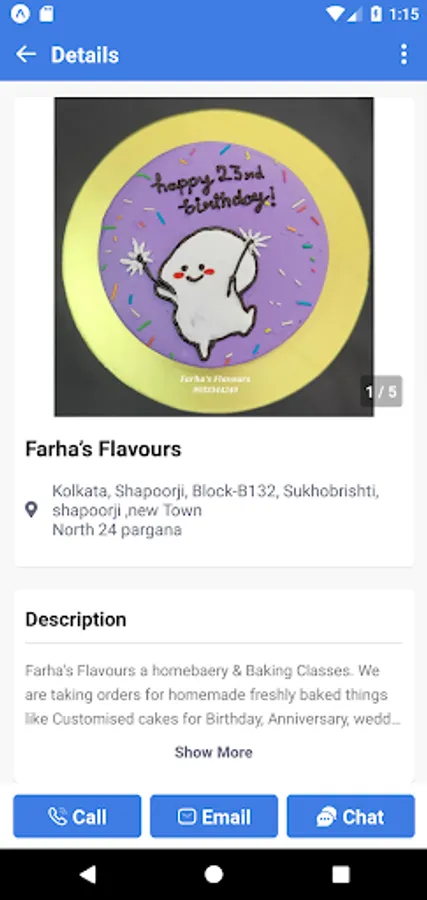427x900 pixels.
Task: Go back using the arrow icon
Action: [26, 55]
